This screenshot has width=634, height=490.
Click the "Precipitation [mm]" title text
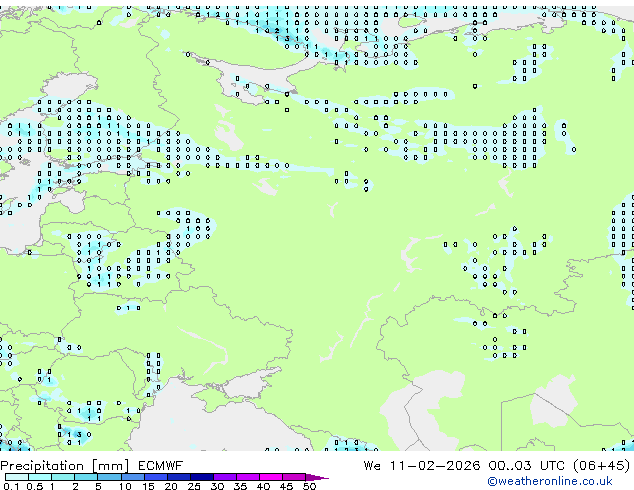click(x=65, y=466)
